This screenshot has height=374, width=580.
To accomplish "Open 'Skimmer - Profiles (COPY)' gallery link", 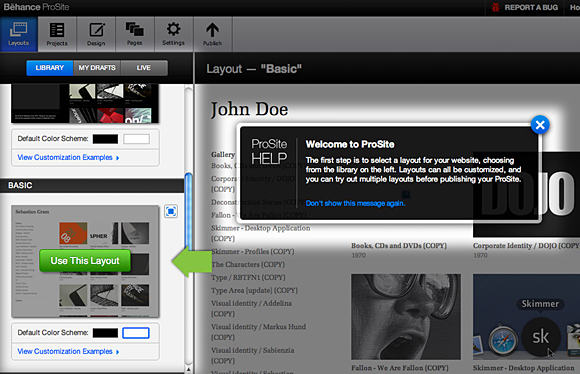I will click(253, 252).
